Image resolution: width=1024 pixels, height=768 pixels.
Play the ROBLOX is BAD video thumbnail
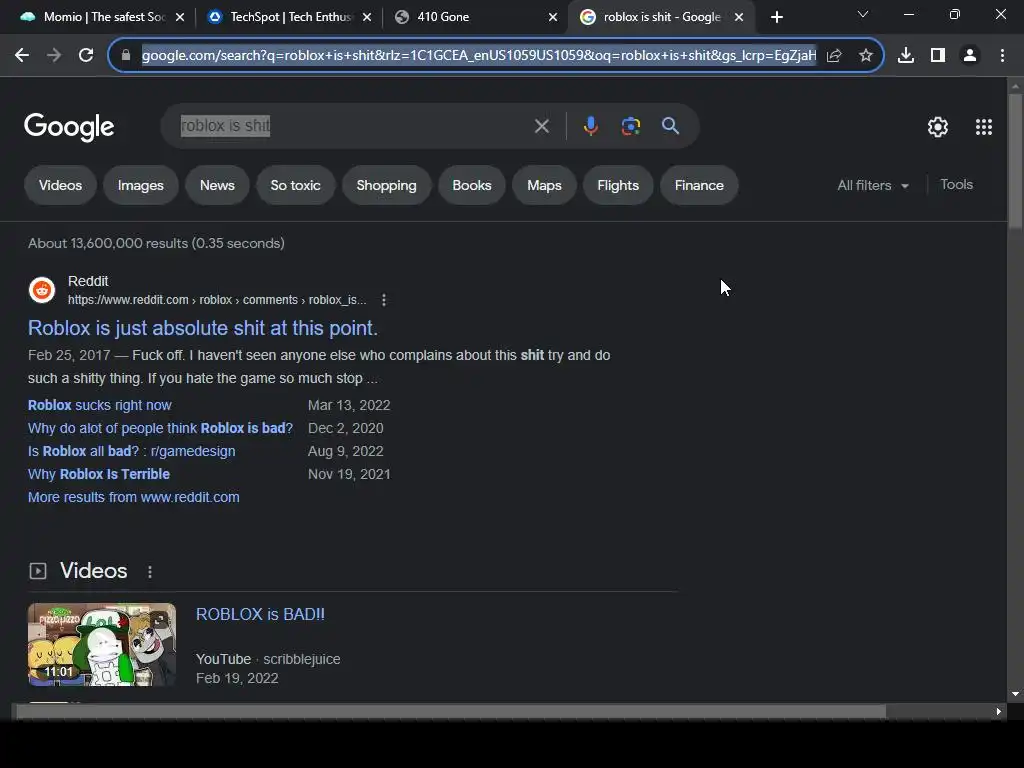click(102, 645)
